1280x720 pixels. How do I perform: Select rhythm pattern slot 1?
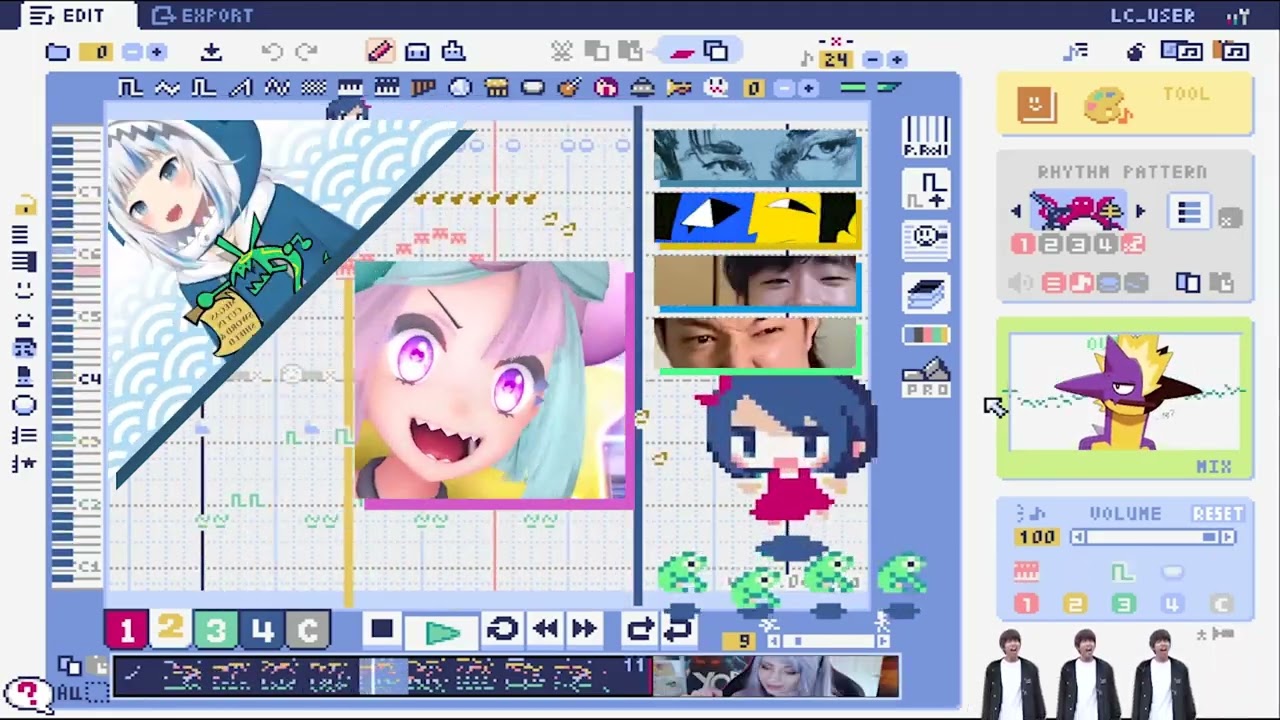(x=1023, y=244)
